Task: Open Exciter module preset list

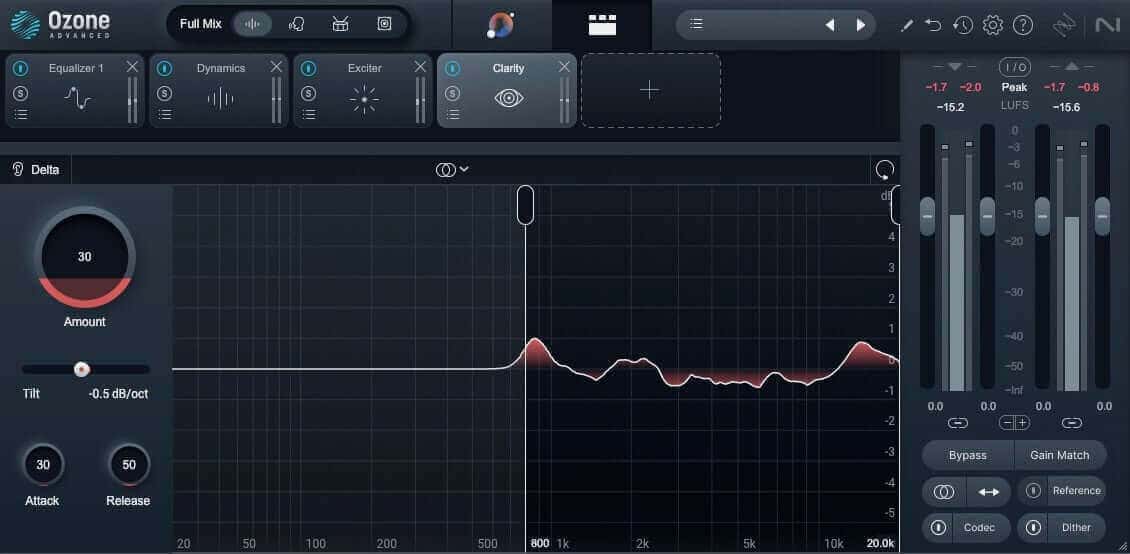Action: click(308, 114)
